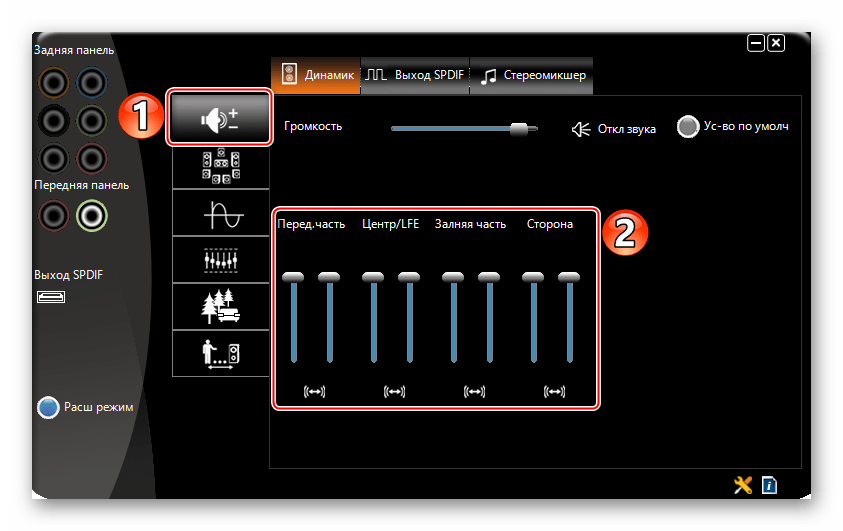This screenshot has width=843, height=531.
Task: Toggle link icon under Перед.часть sliders
Action: click(x=313, y=391)
